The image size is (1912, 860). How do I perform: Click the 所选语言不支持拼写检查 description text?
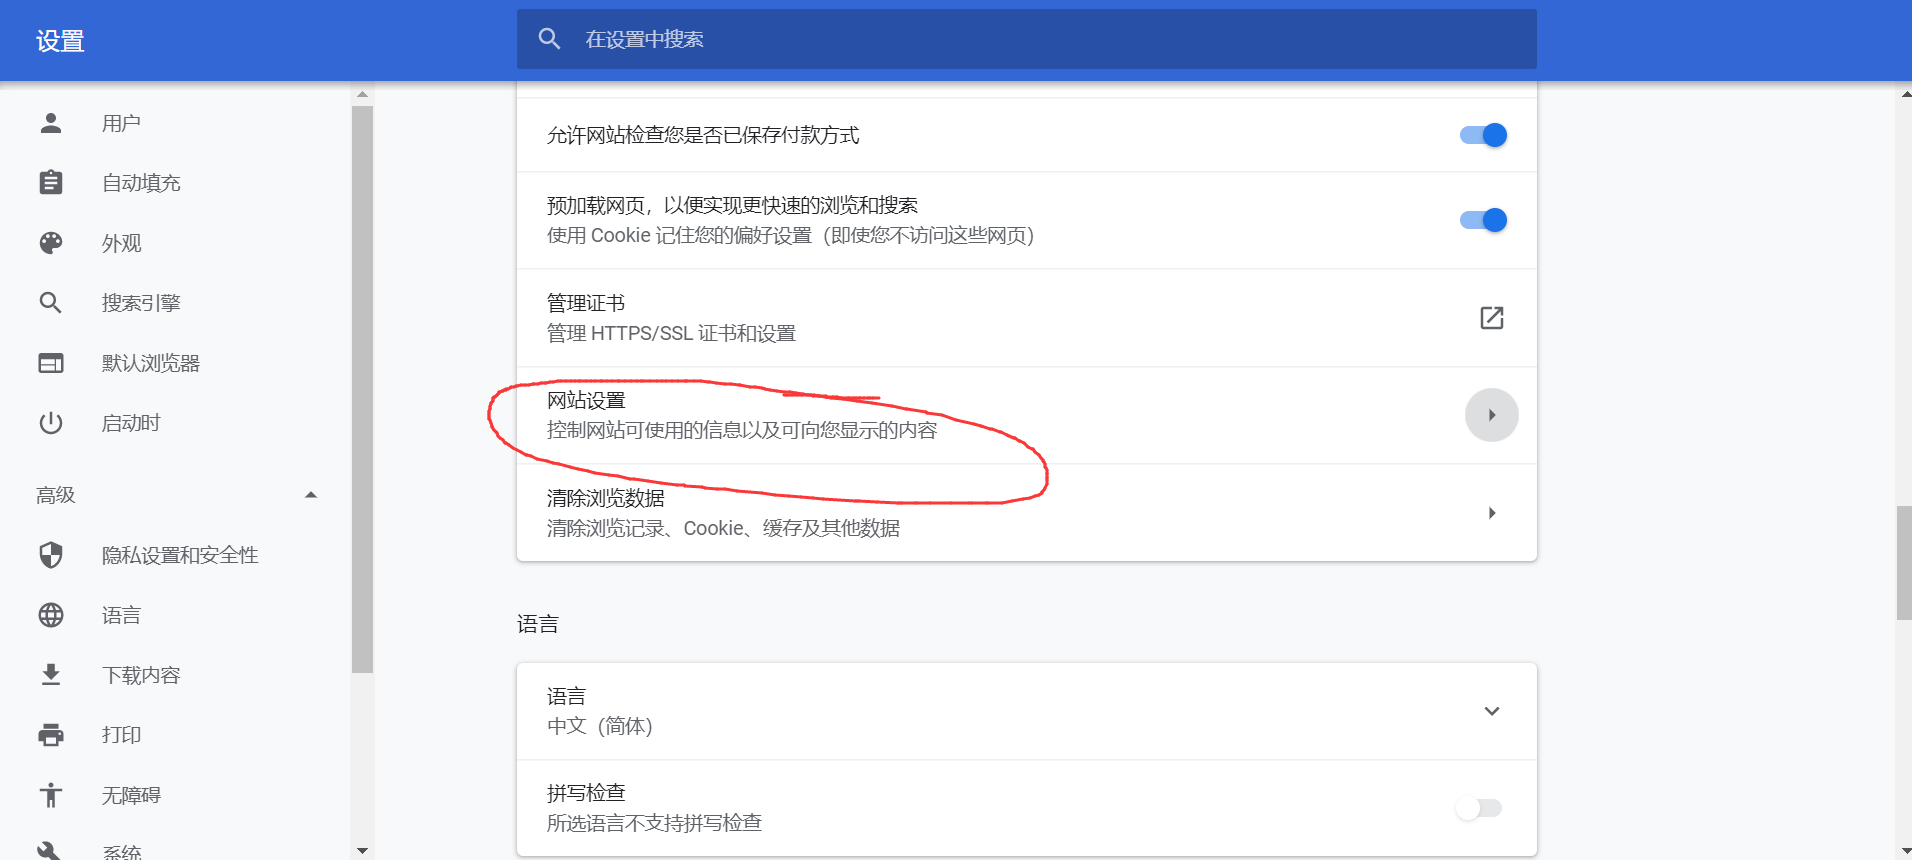click(x=655, y=823)
